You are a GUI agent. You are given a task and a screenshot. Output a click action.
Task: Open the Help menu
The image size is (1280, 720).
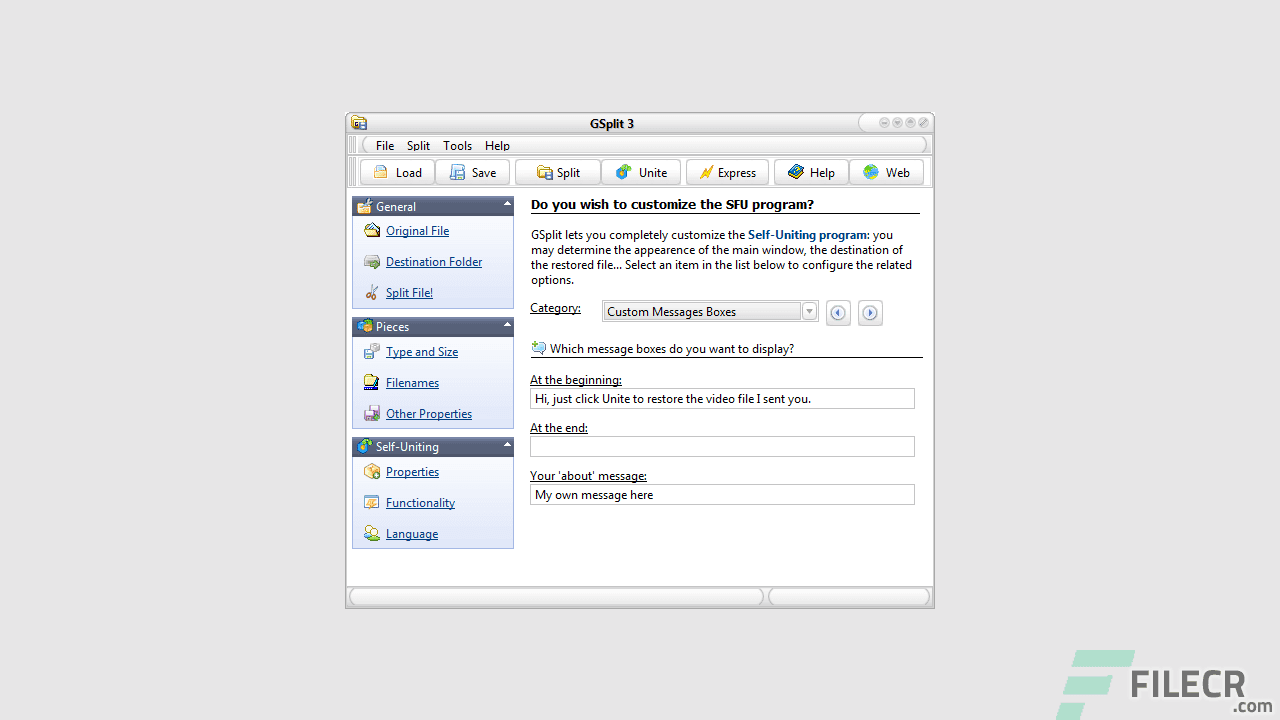pyautogui.click(x=497, y=145)
